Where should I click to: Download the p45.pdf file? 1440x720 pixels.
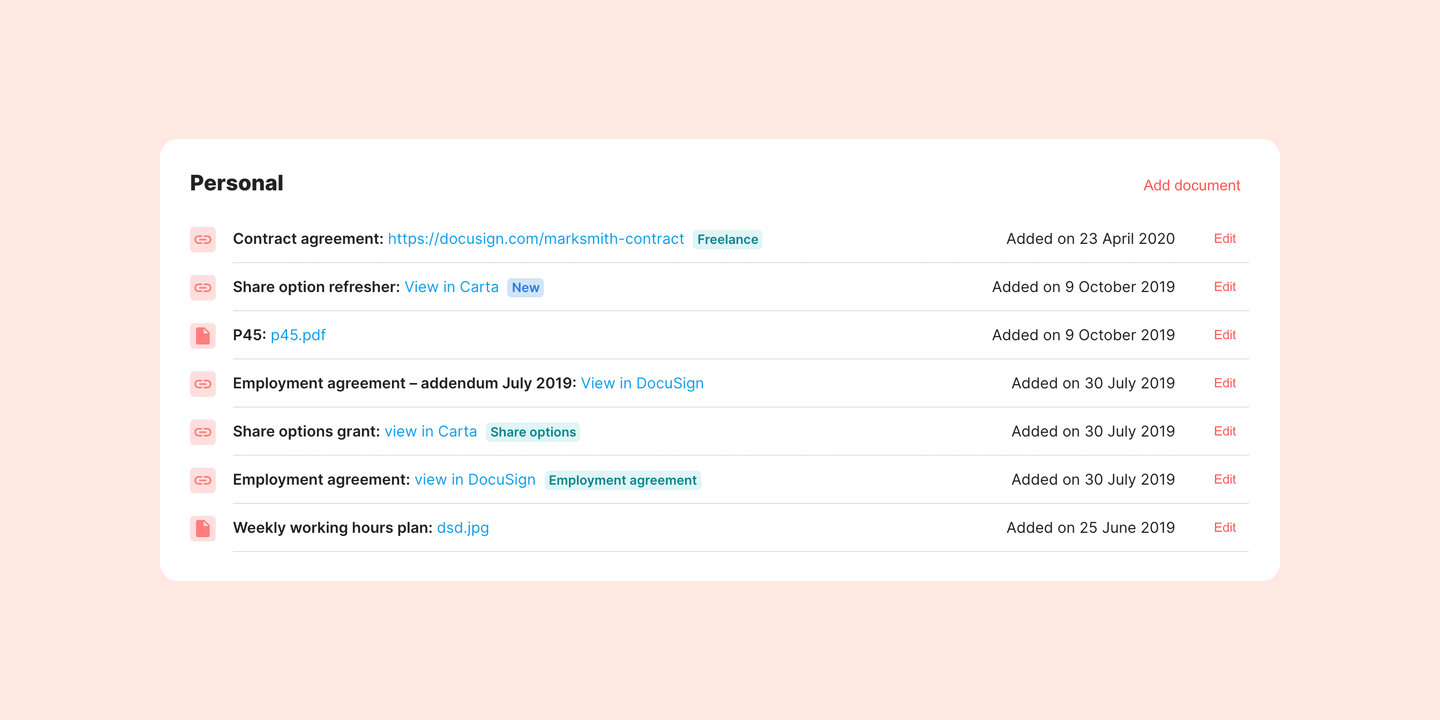tap(298, 335)
